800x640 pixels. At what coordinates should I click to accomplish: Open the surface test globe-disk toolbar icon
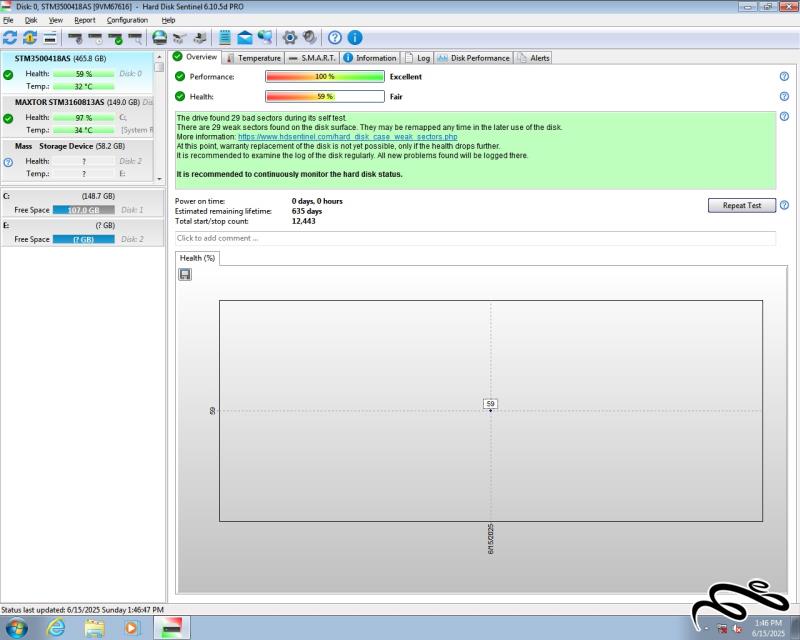point(160,38)
